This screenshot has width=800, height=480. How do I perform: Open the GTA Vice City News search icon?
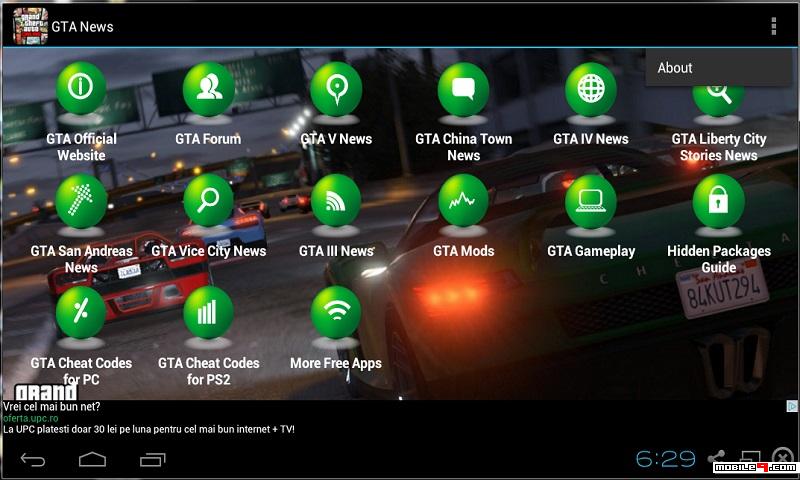[208, 200]
